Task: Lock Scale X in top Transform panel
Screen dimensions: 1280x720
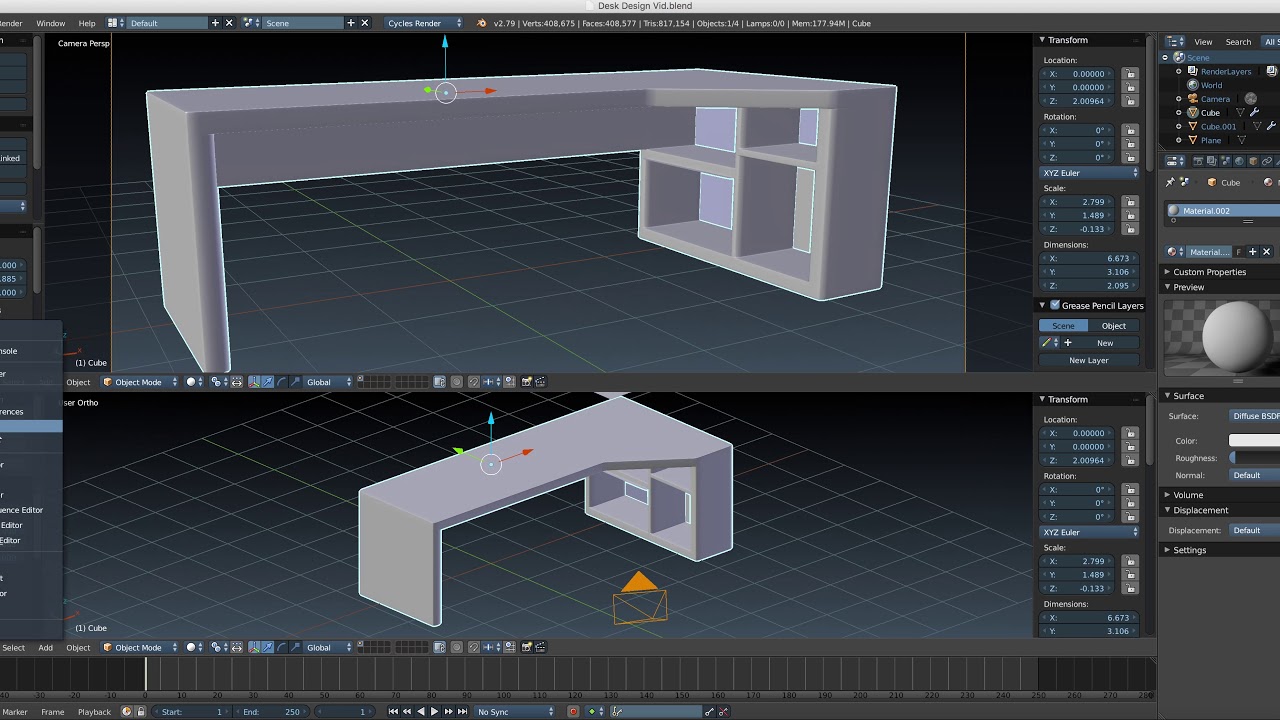Action: (x=1130, y=202)
